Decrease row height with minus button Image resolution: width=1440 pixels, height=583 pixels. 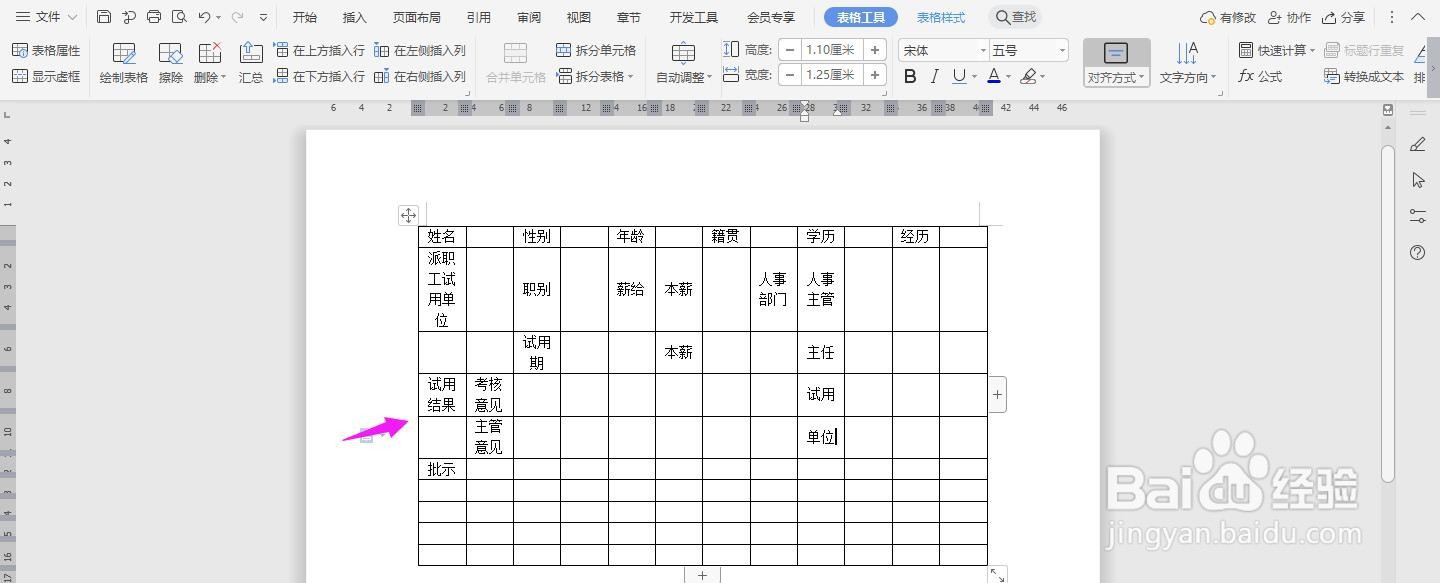click(790, 50)
